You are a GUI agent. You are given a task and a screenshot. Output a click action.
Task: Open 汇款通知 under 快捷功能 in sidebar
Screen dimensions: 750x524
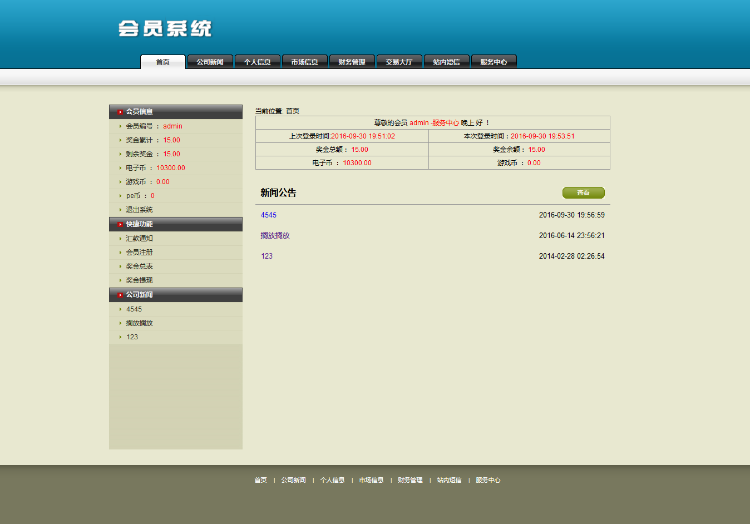[x=139, y=239]
